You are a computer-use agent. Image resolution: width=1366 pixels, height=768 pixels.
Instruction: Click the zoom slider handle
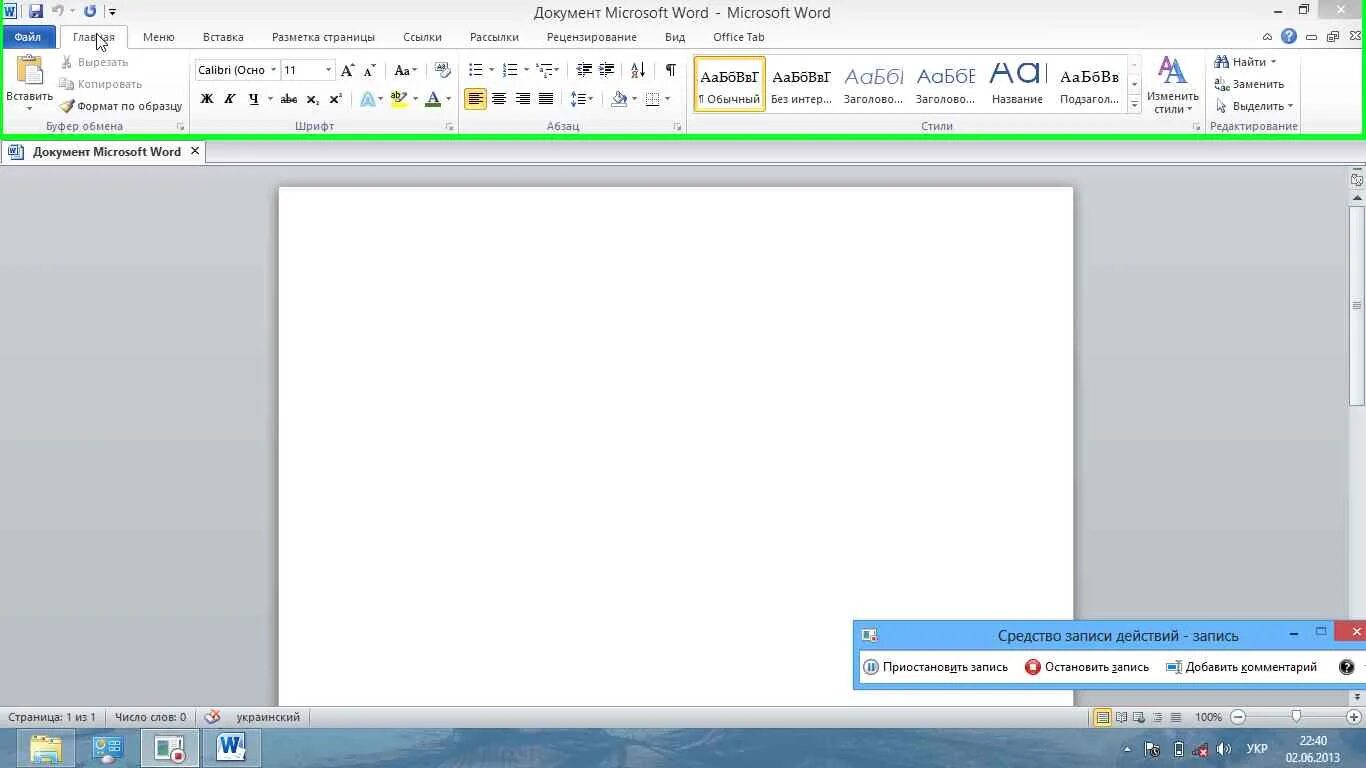click(1296, 717)
